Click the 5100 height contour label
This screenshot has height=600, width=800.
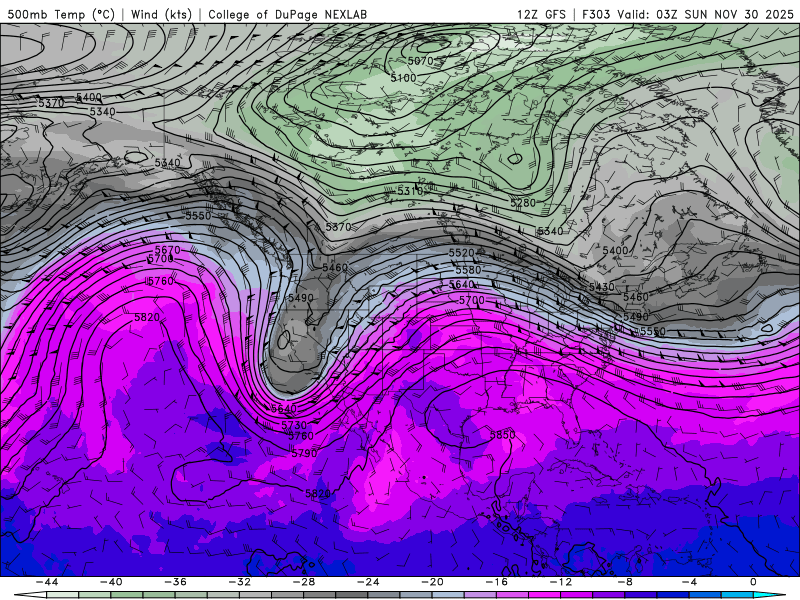[x=403, y=78]
